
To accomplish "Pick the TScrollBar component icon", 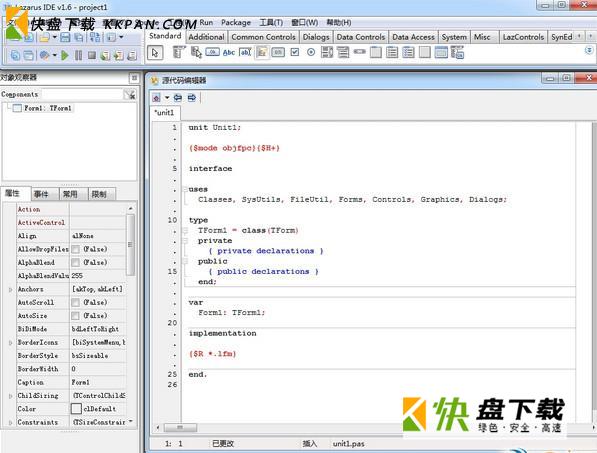I will [x=359, y=51].
